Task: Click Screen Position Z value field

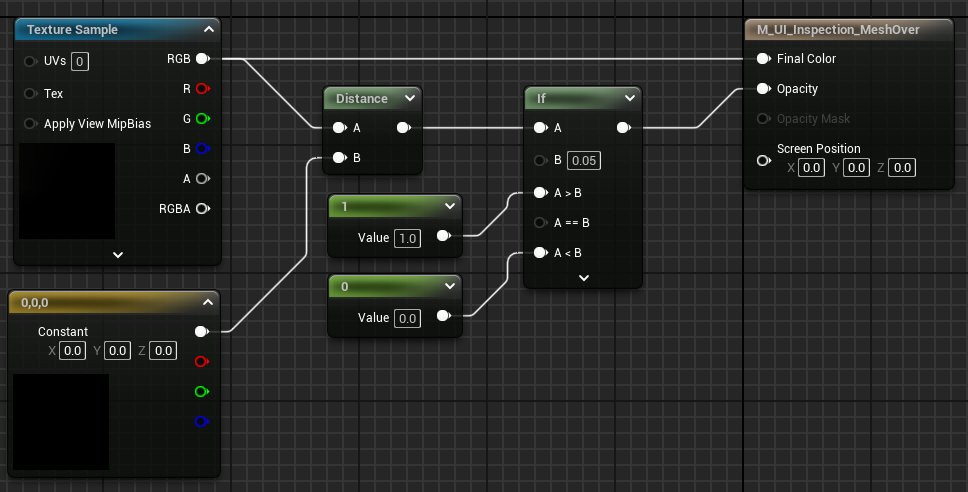Action: [902, 167]
